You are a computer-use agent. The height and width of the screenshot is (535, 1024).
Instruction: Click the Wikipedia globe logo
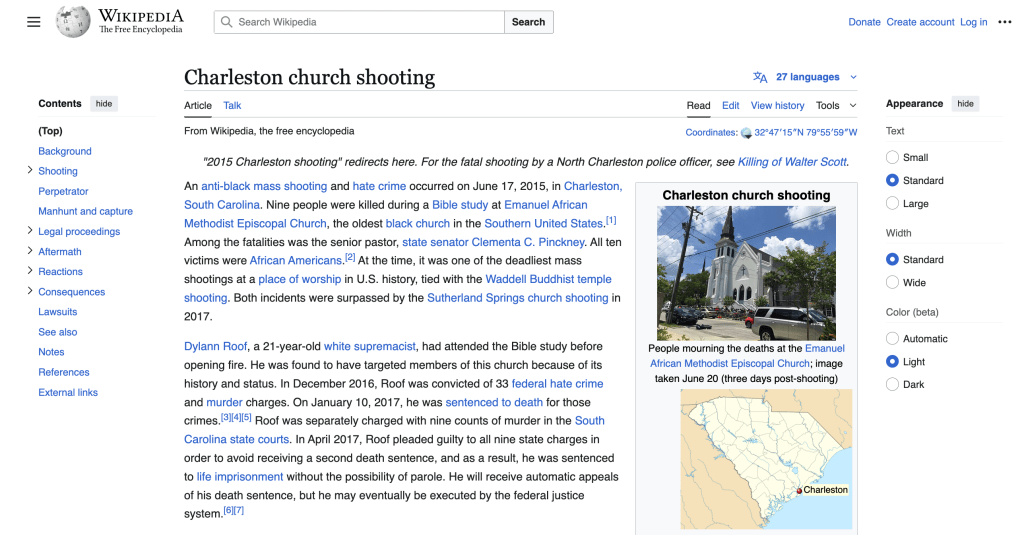point(73,22)
